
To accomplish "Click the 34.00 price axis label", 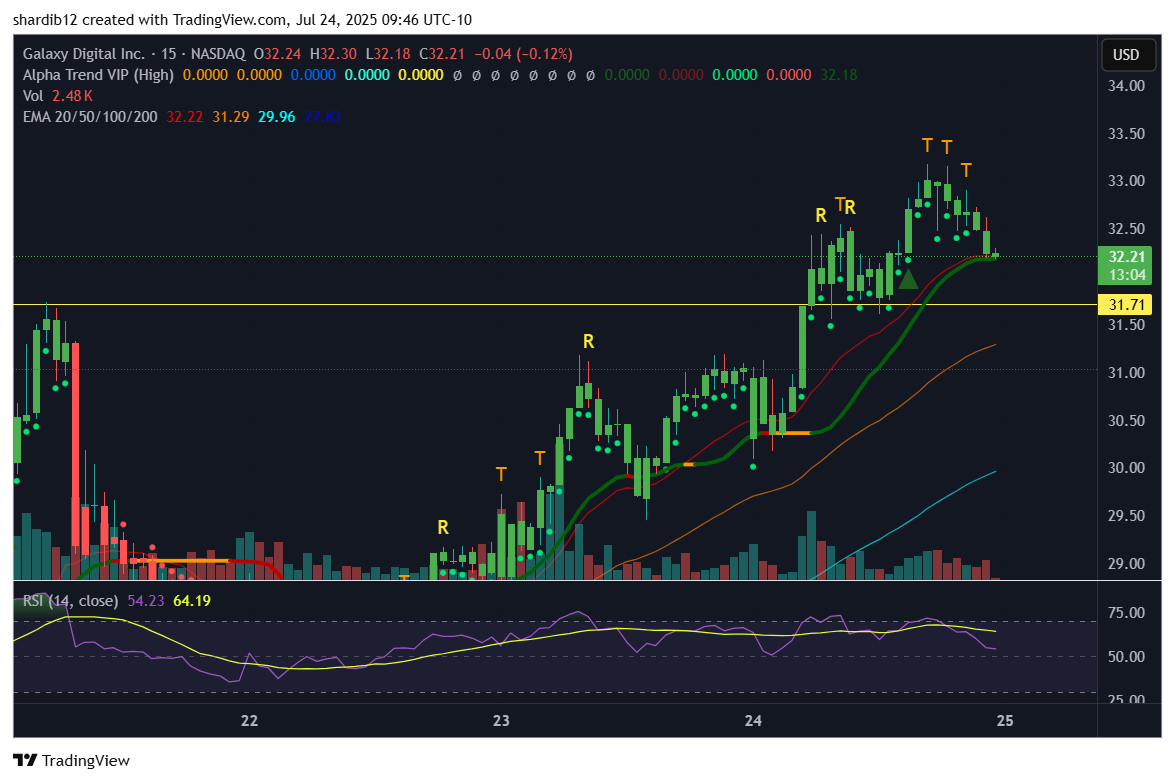I will [1126, 85].
